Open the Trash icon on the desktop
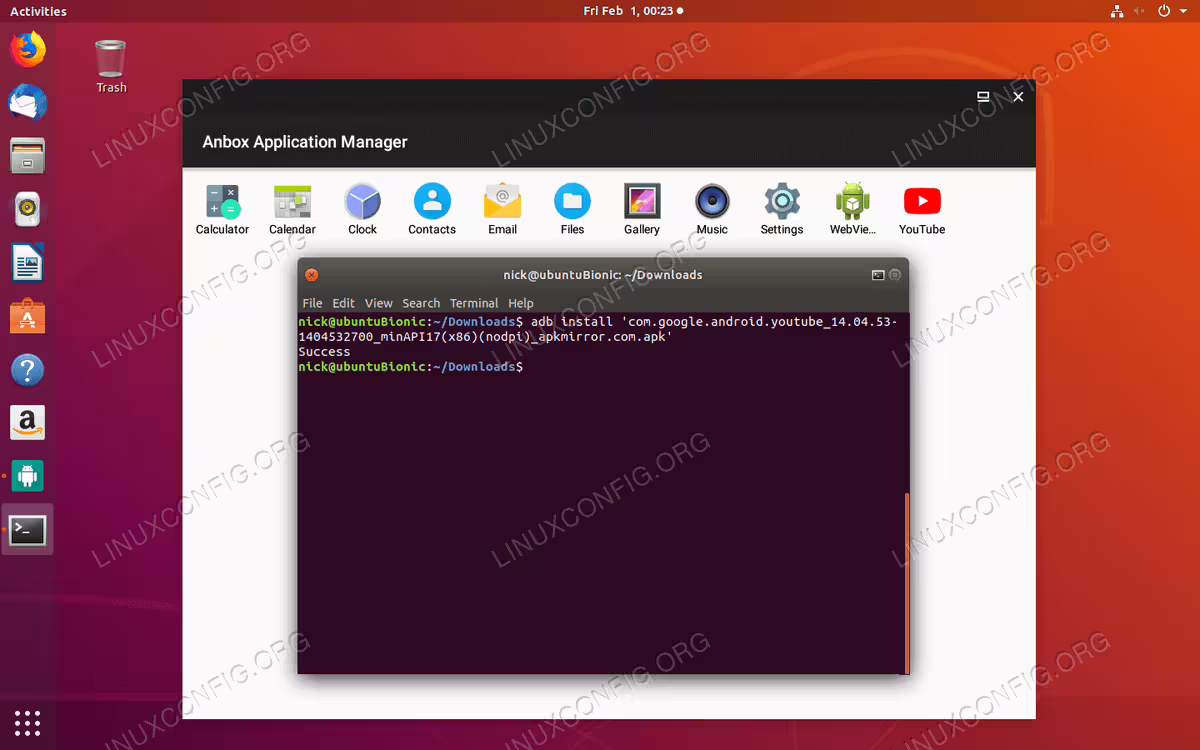The width and height of the screenshot is (1200, 750). tap(111, 65)
